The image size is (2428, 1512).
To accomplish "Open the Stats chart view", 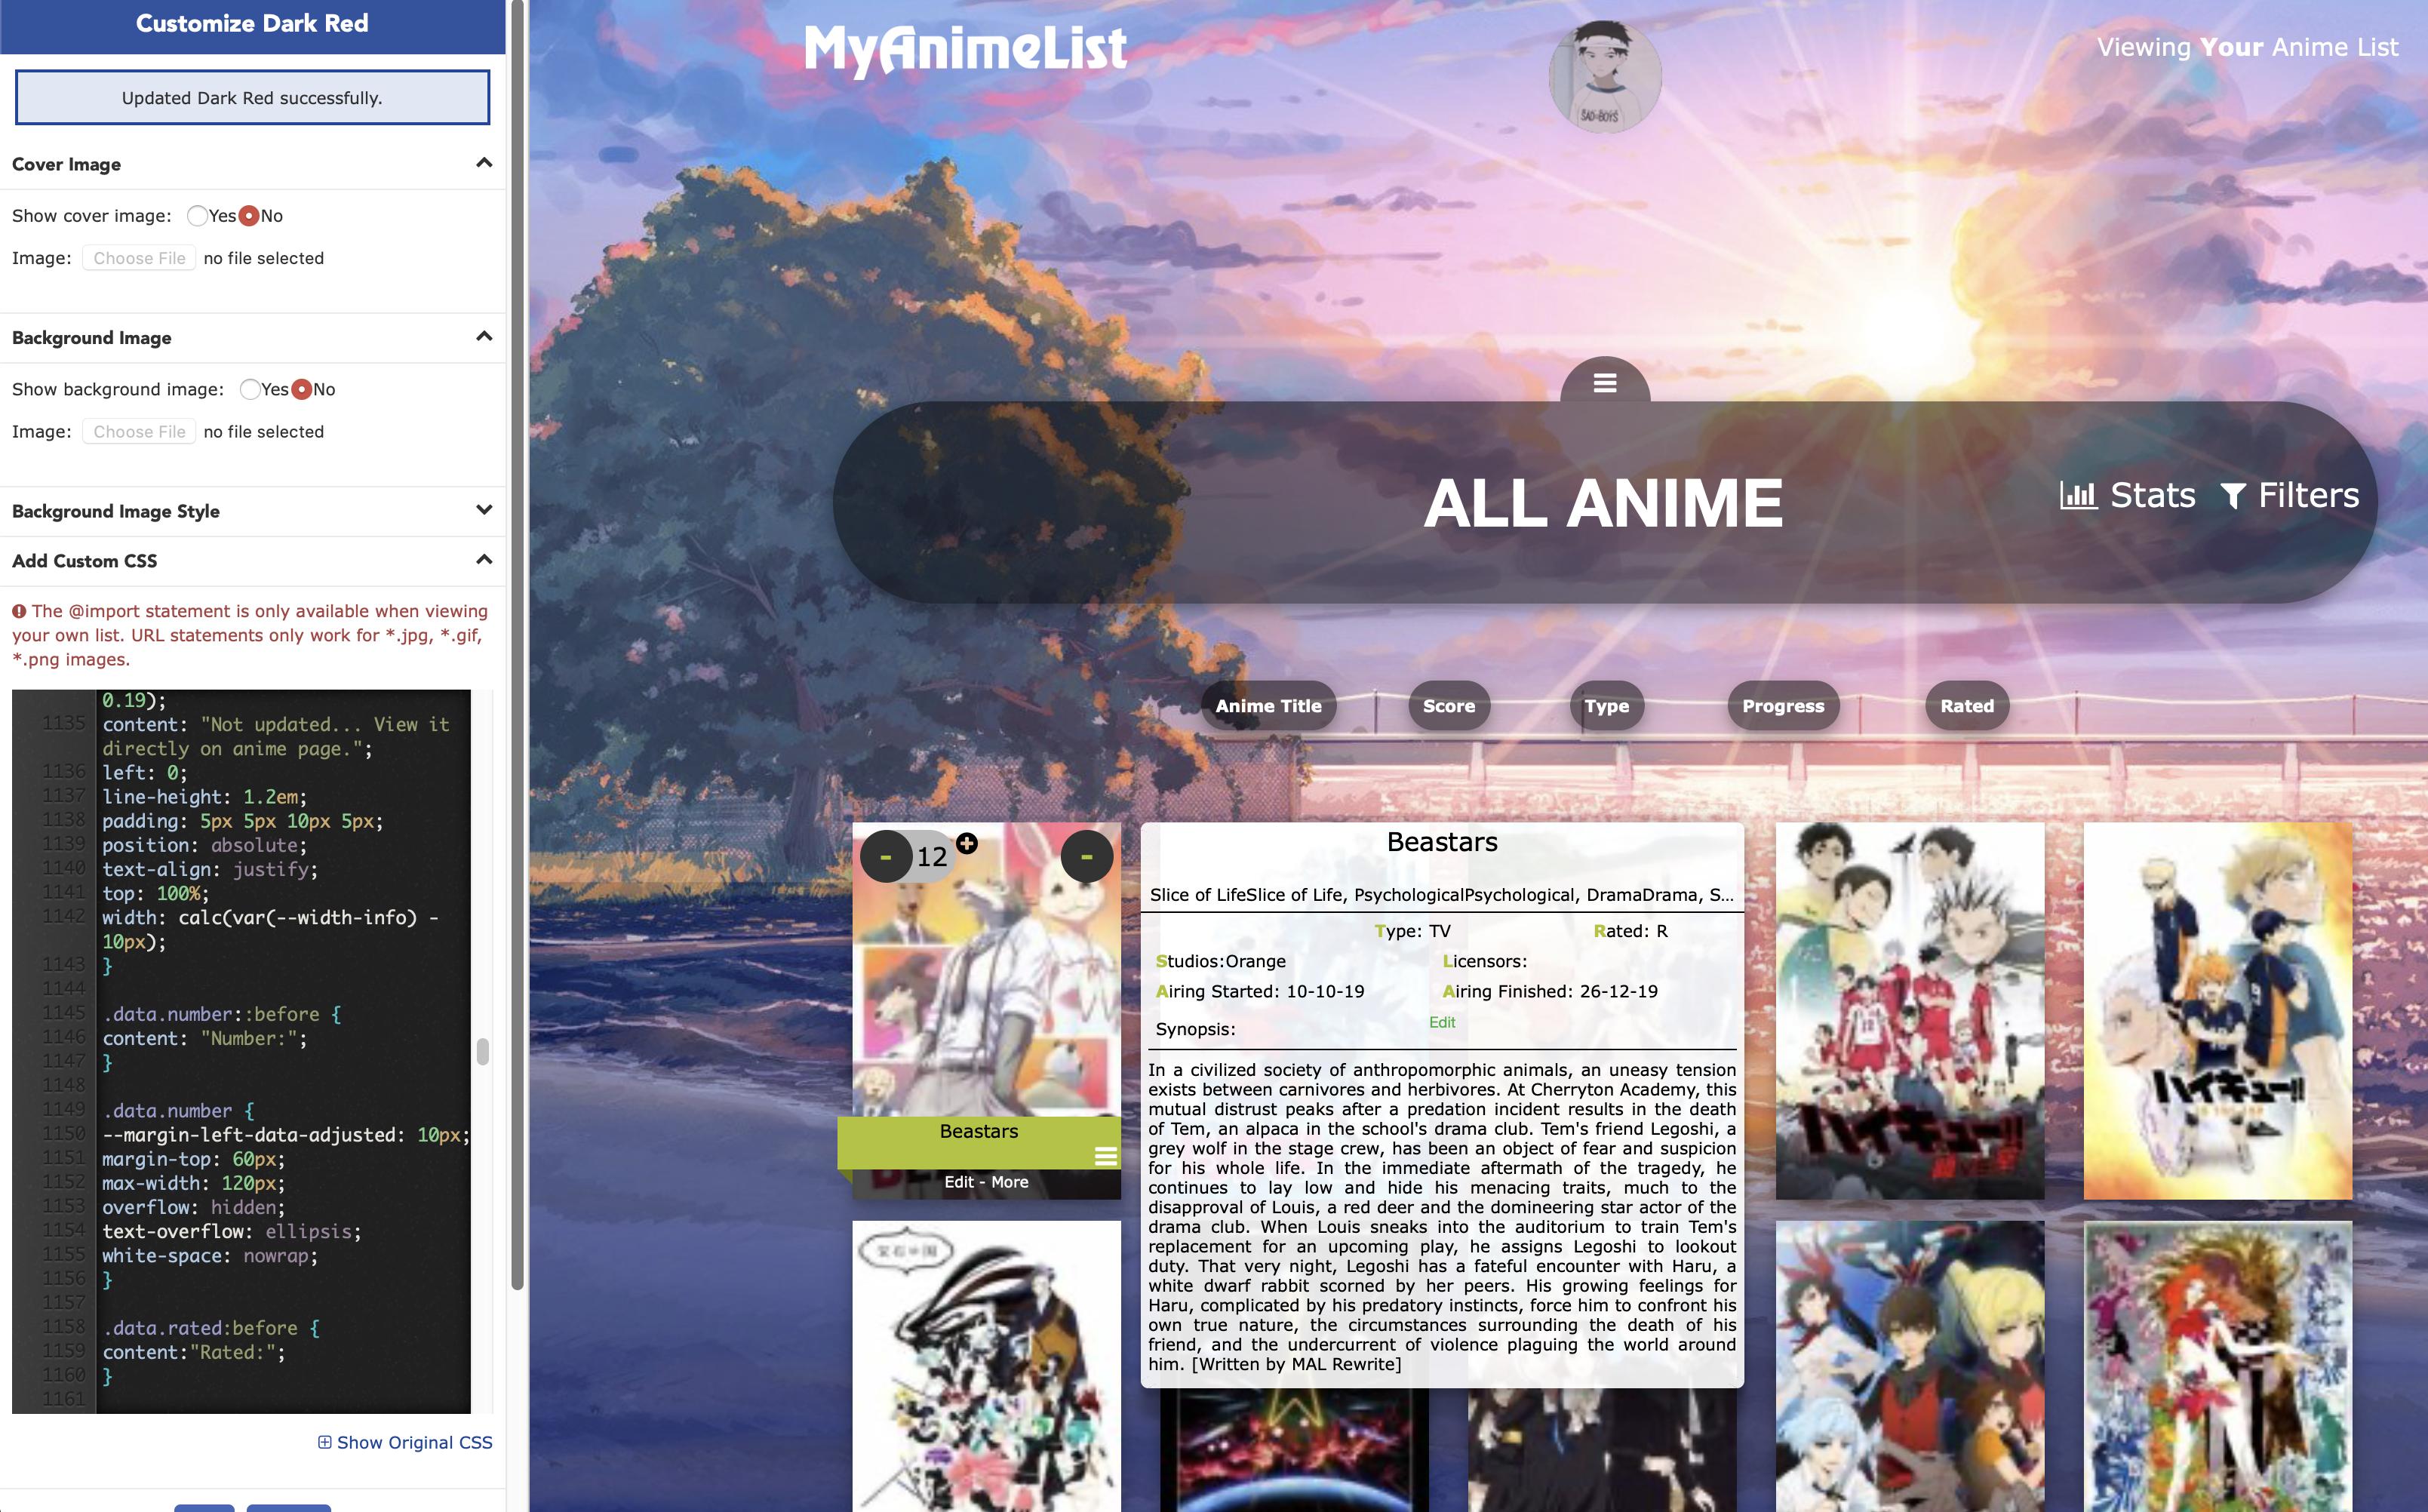I will (x=2127, y=495).
